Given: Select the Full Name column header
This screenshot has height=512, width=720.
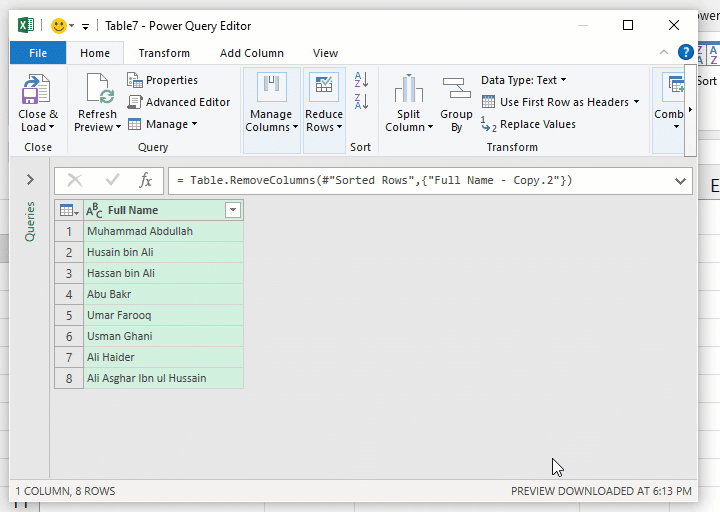Looking at the screenshot, I should (x=163, y=210).
